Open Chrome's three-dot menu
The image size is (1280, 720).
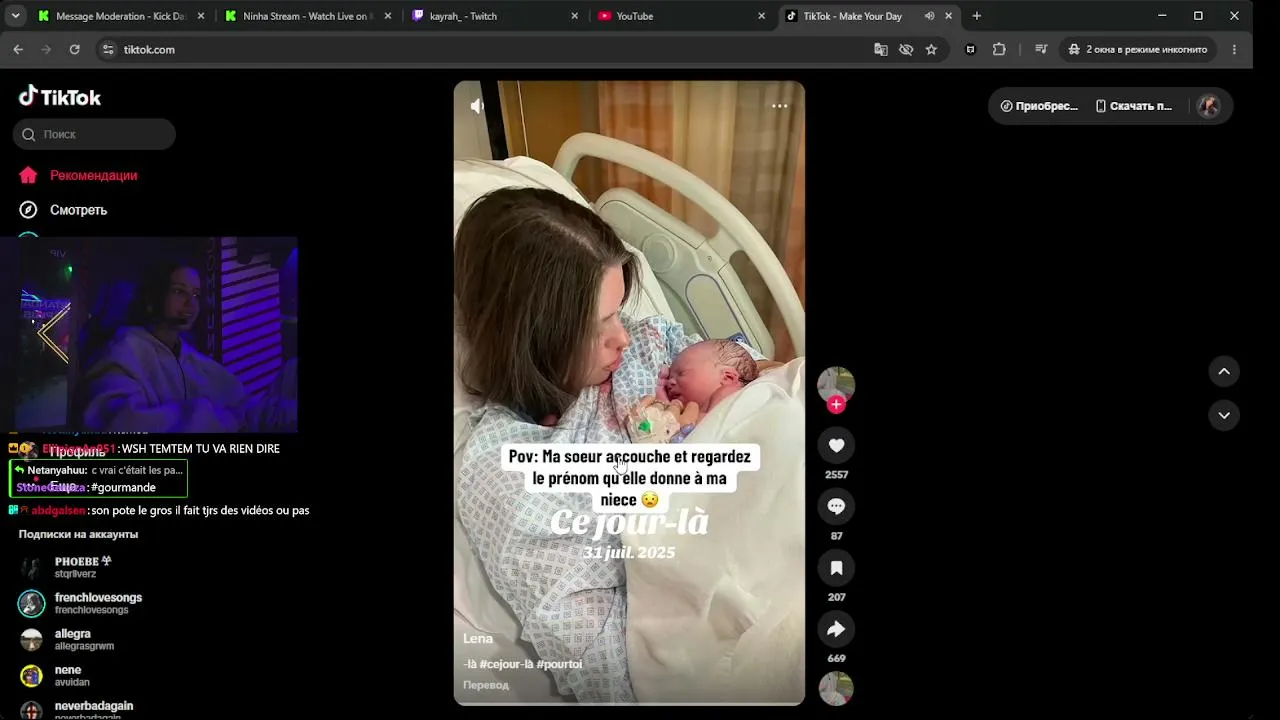(x=1235, y=49)
